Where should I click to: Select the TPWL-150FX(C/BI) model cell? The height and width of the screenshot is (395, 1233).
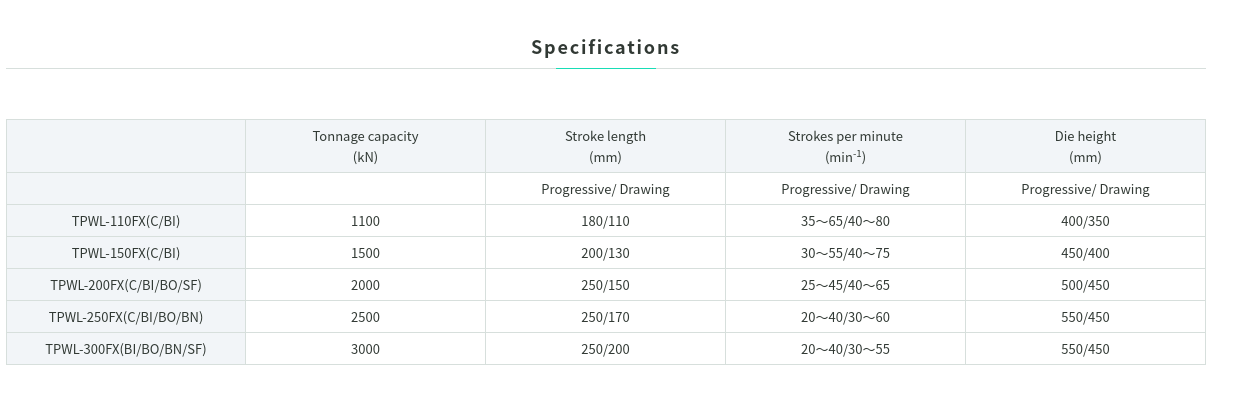click(126, 253)
